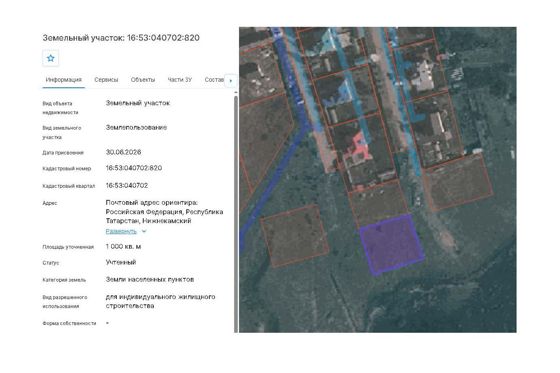Select the Части ЗУ tab
The width and height of the screenshot is (560, 373).
tap(180, 80)
